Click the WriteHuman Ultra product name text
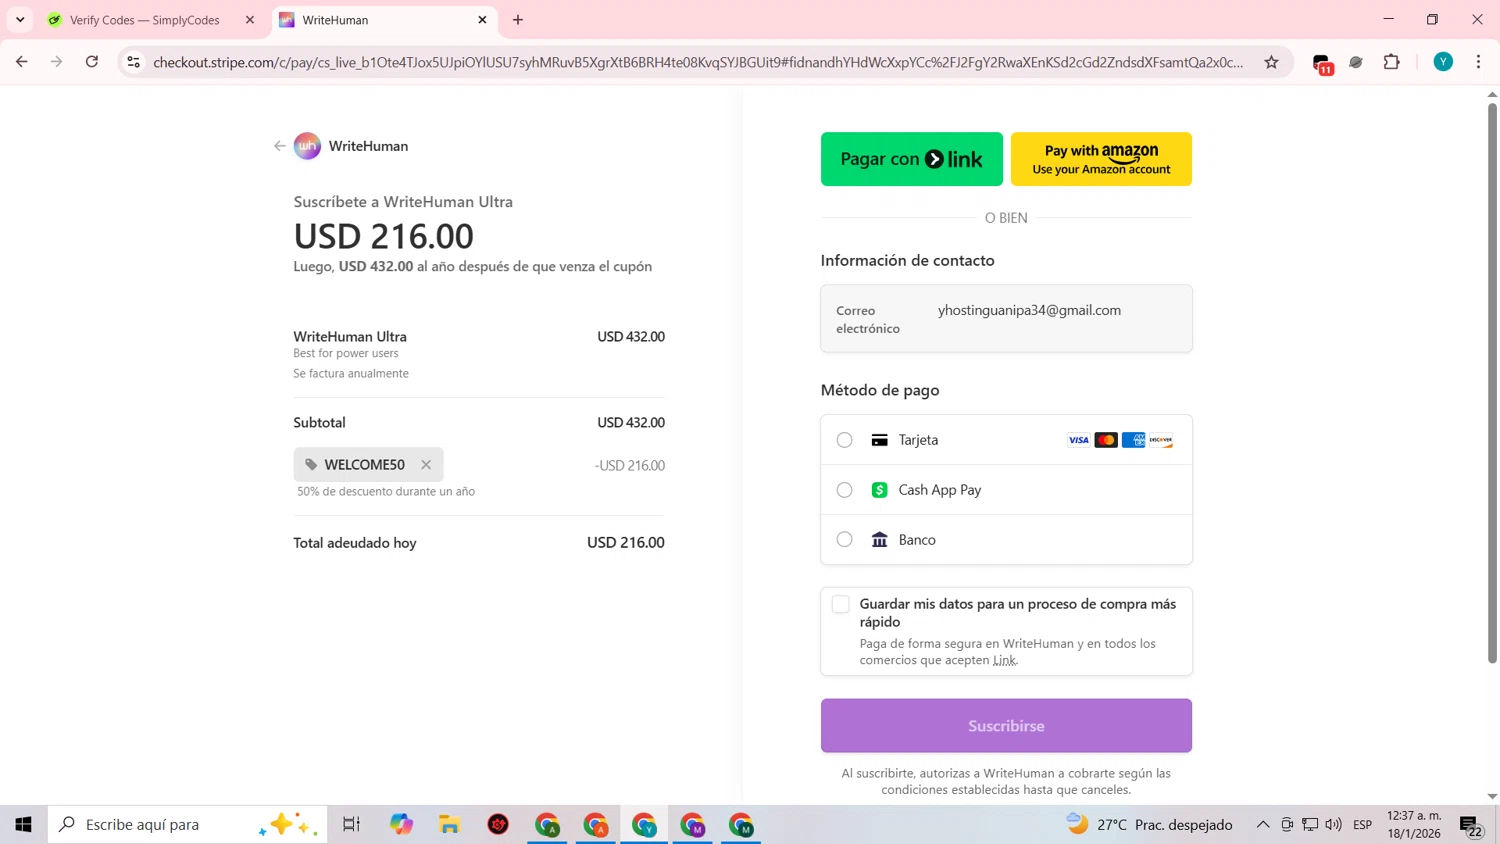The image size is (1500, 844). [x=350, y=337]
